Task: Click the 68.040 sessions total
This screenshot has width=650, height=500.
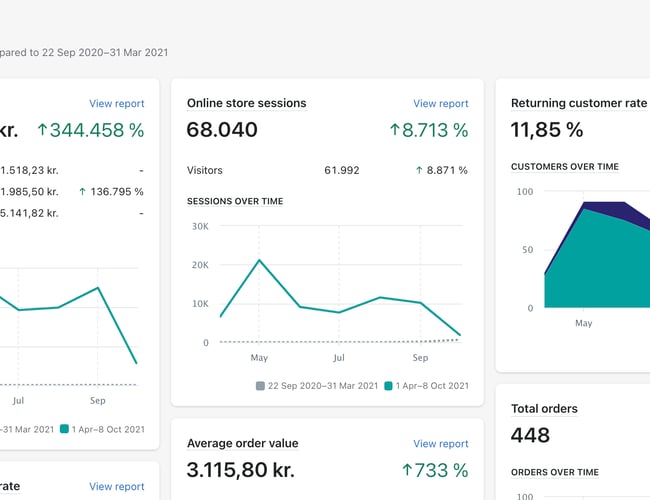Action: click(222, 130)
